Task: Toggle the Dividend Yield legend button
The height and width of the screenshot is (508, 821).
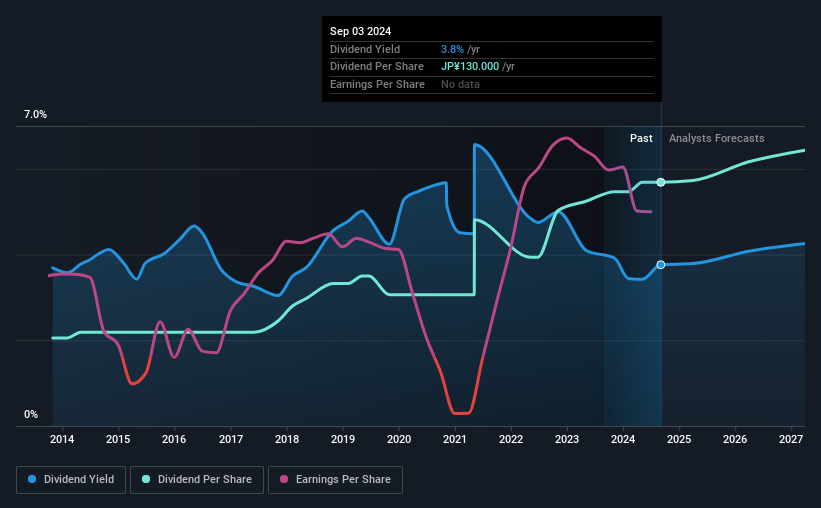Action: [71, 480]
